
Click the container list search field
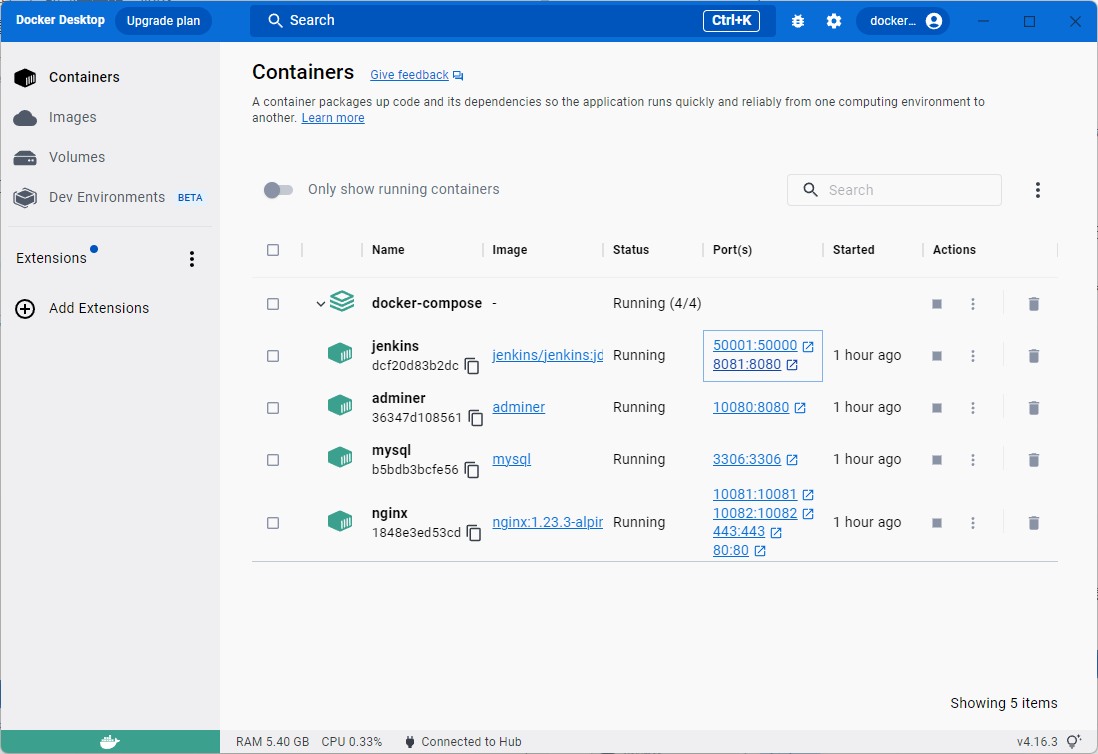click(894, 189)
